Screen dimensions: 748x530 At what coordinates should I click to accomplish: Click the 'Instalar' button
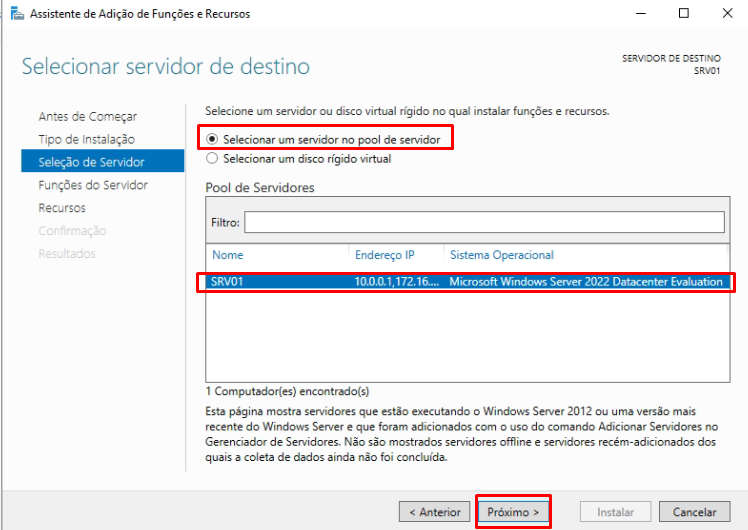(x=615, y=512)
